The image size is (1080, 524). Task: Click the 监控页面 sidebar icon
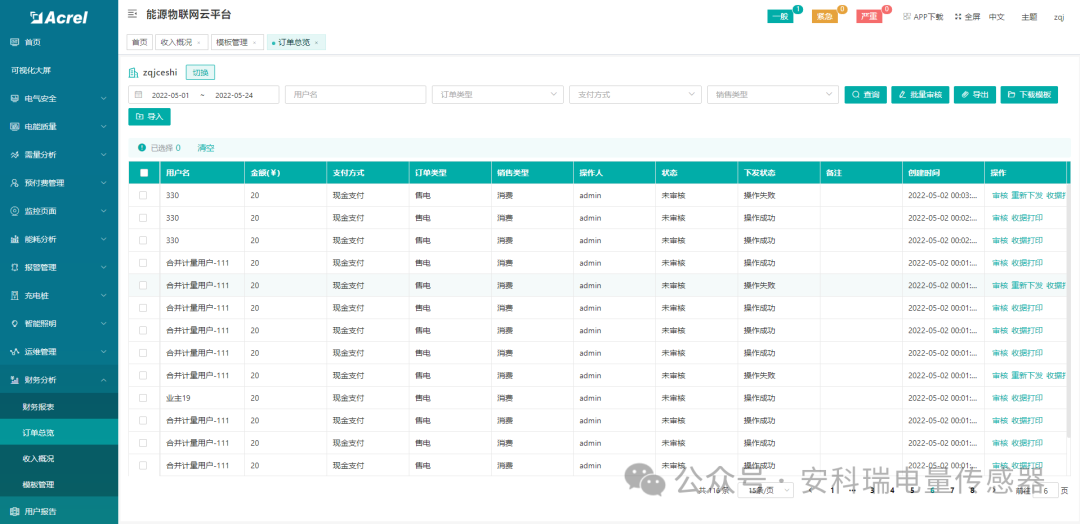point(14,211)
